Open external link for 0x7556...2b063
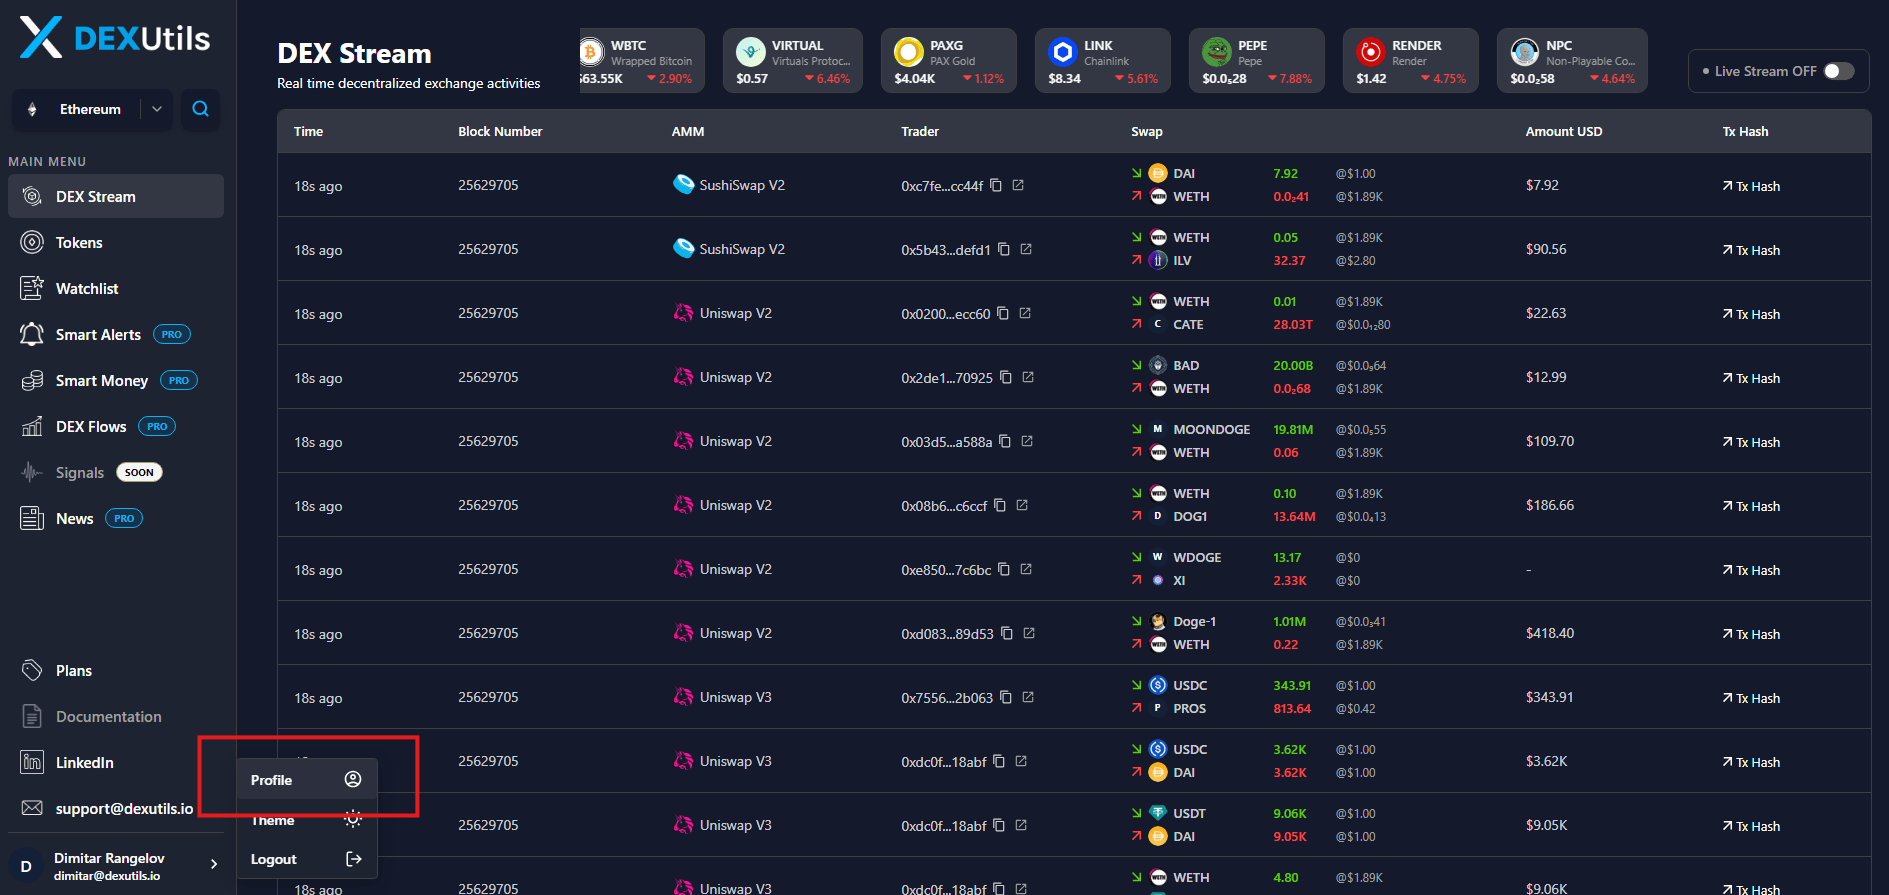Screen dimensions: 1889x895 (1028, 697)
